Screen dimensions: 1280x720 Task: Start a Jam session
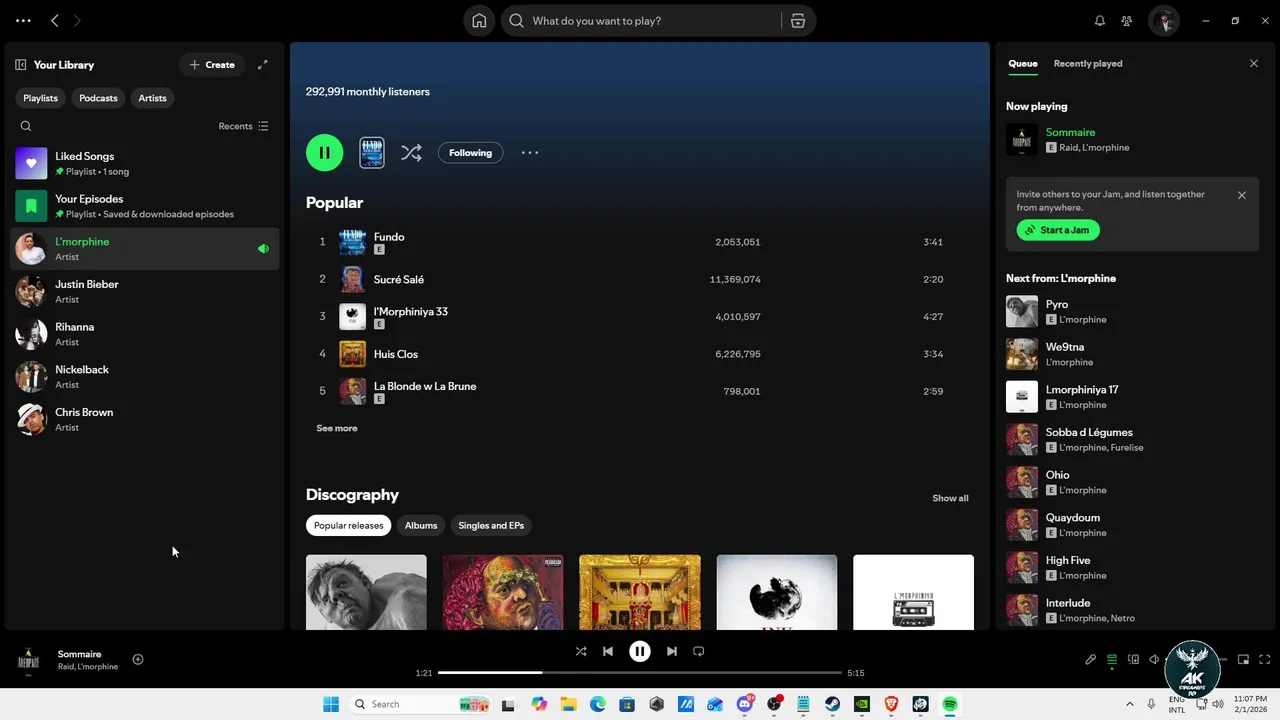[x=1058, y=230]
